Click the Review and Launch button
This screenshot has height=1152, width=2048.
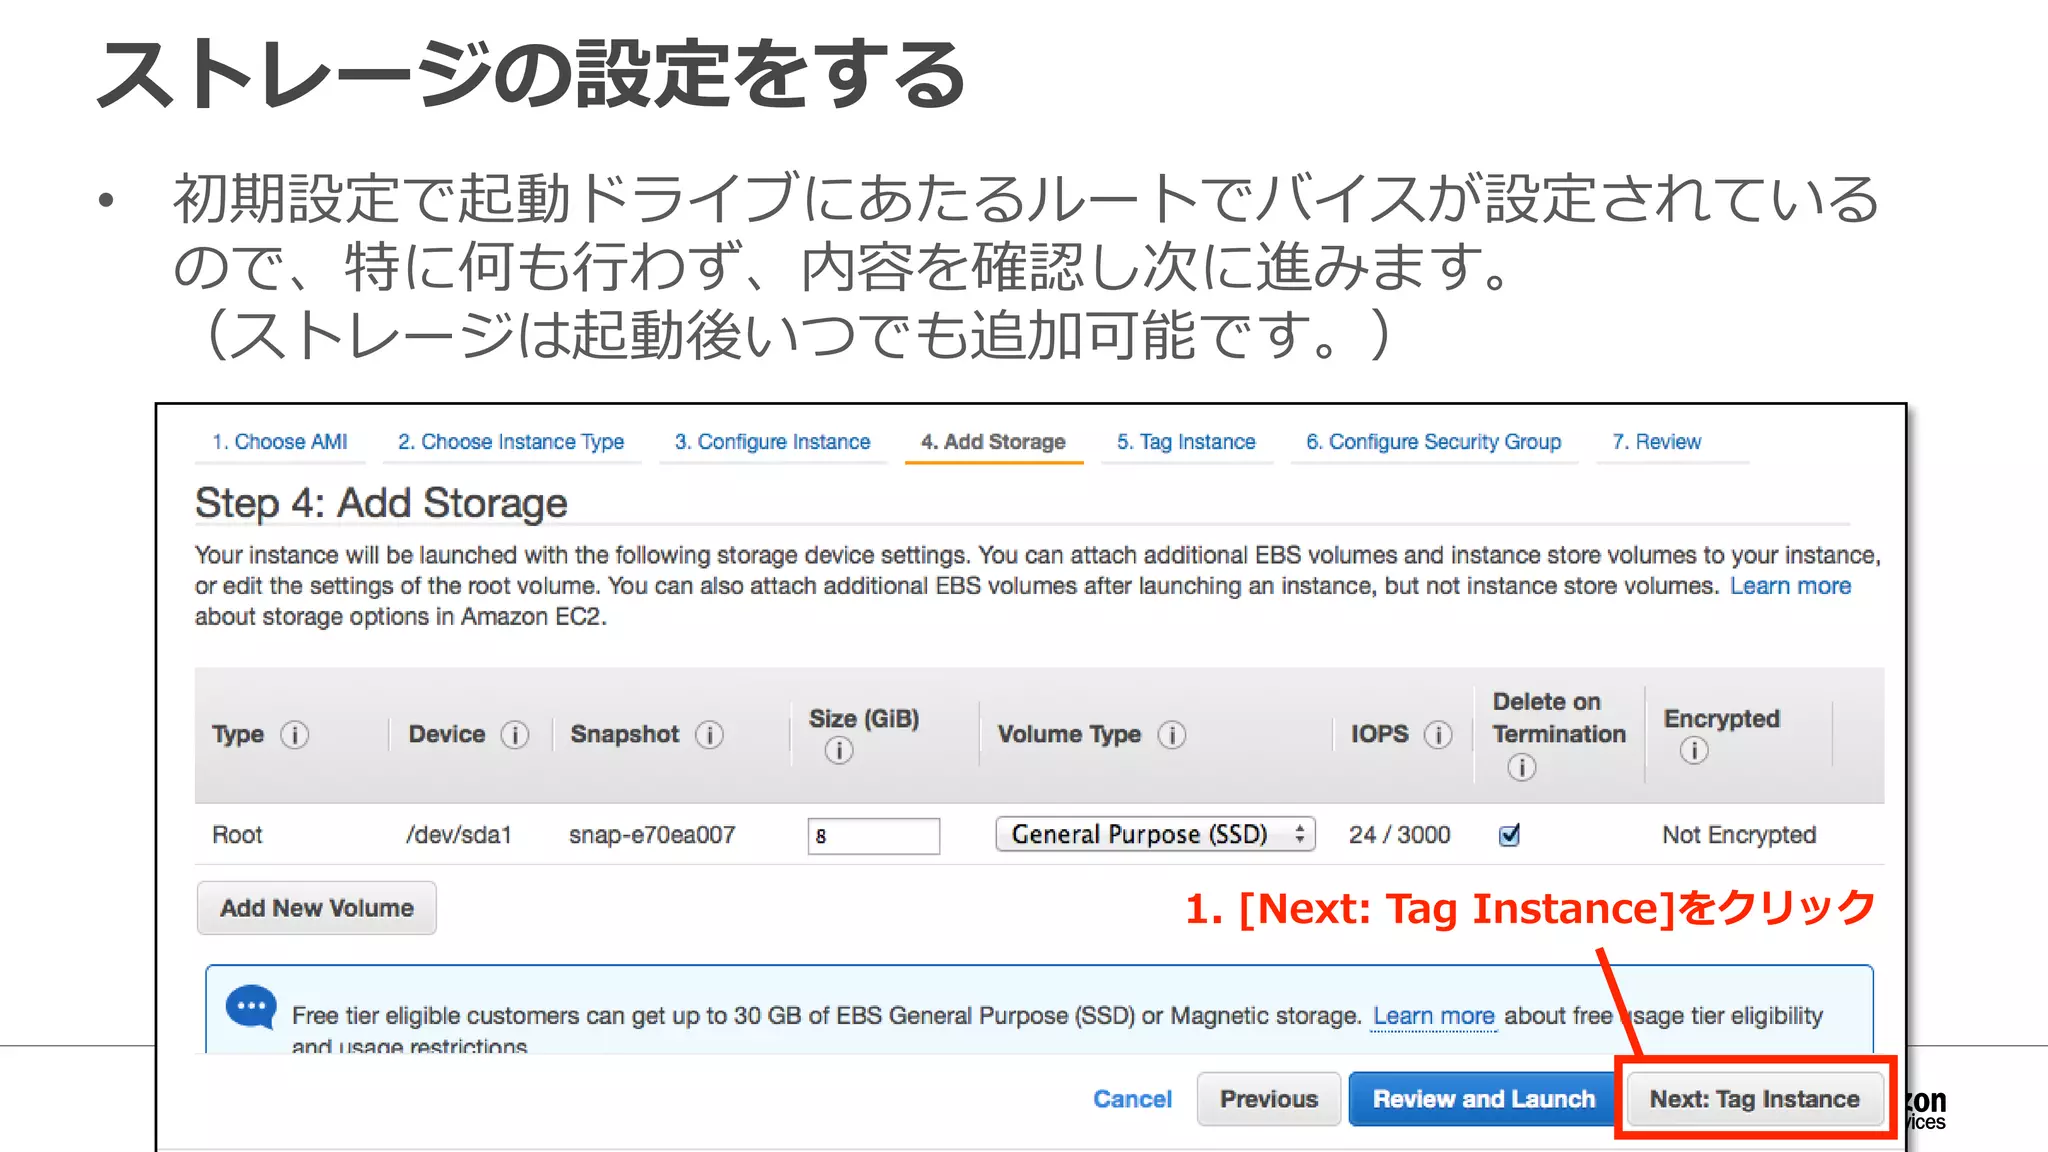(1483, 1099)
